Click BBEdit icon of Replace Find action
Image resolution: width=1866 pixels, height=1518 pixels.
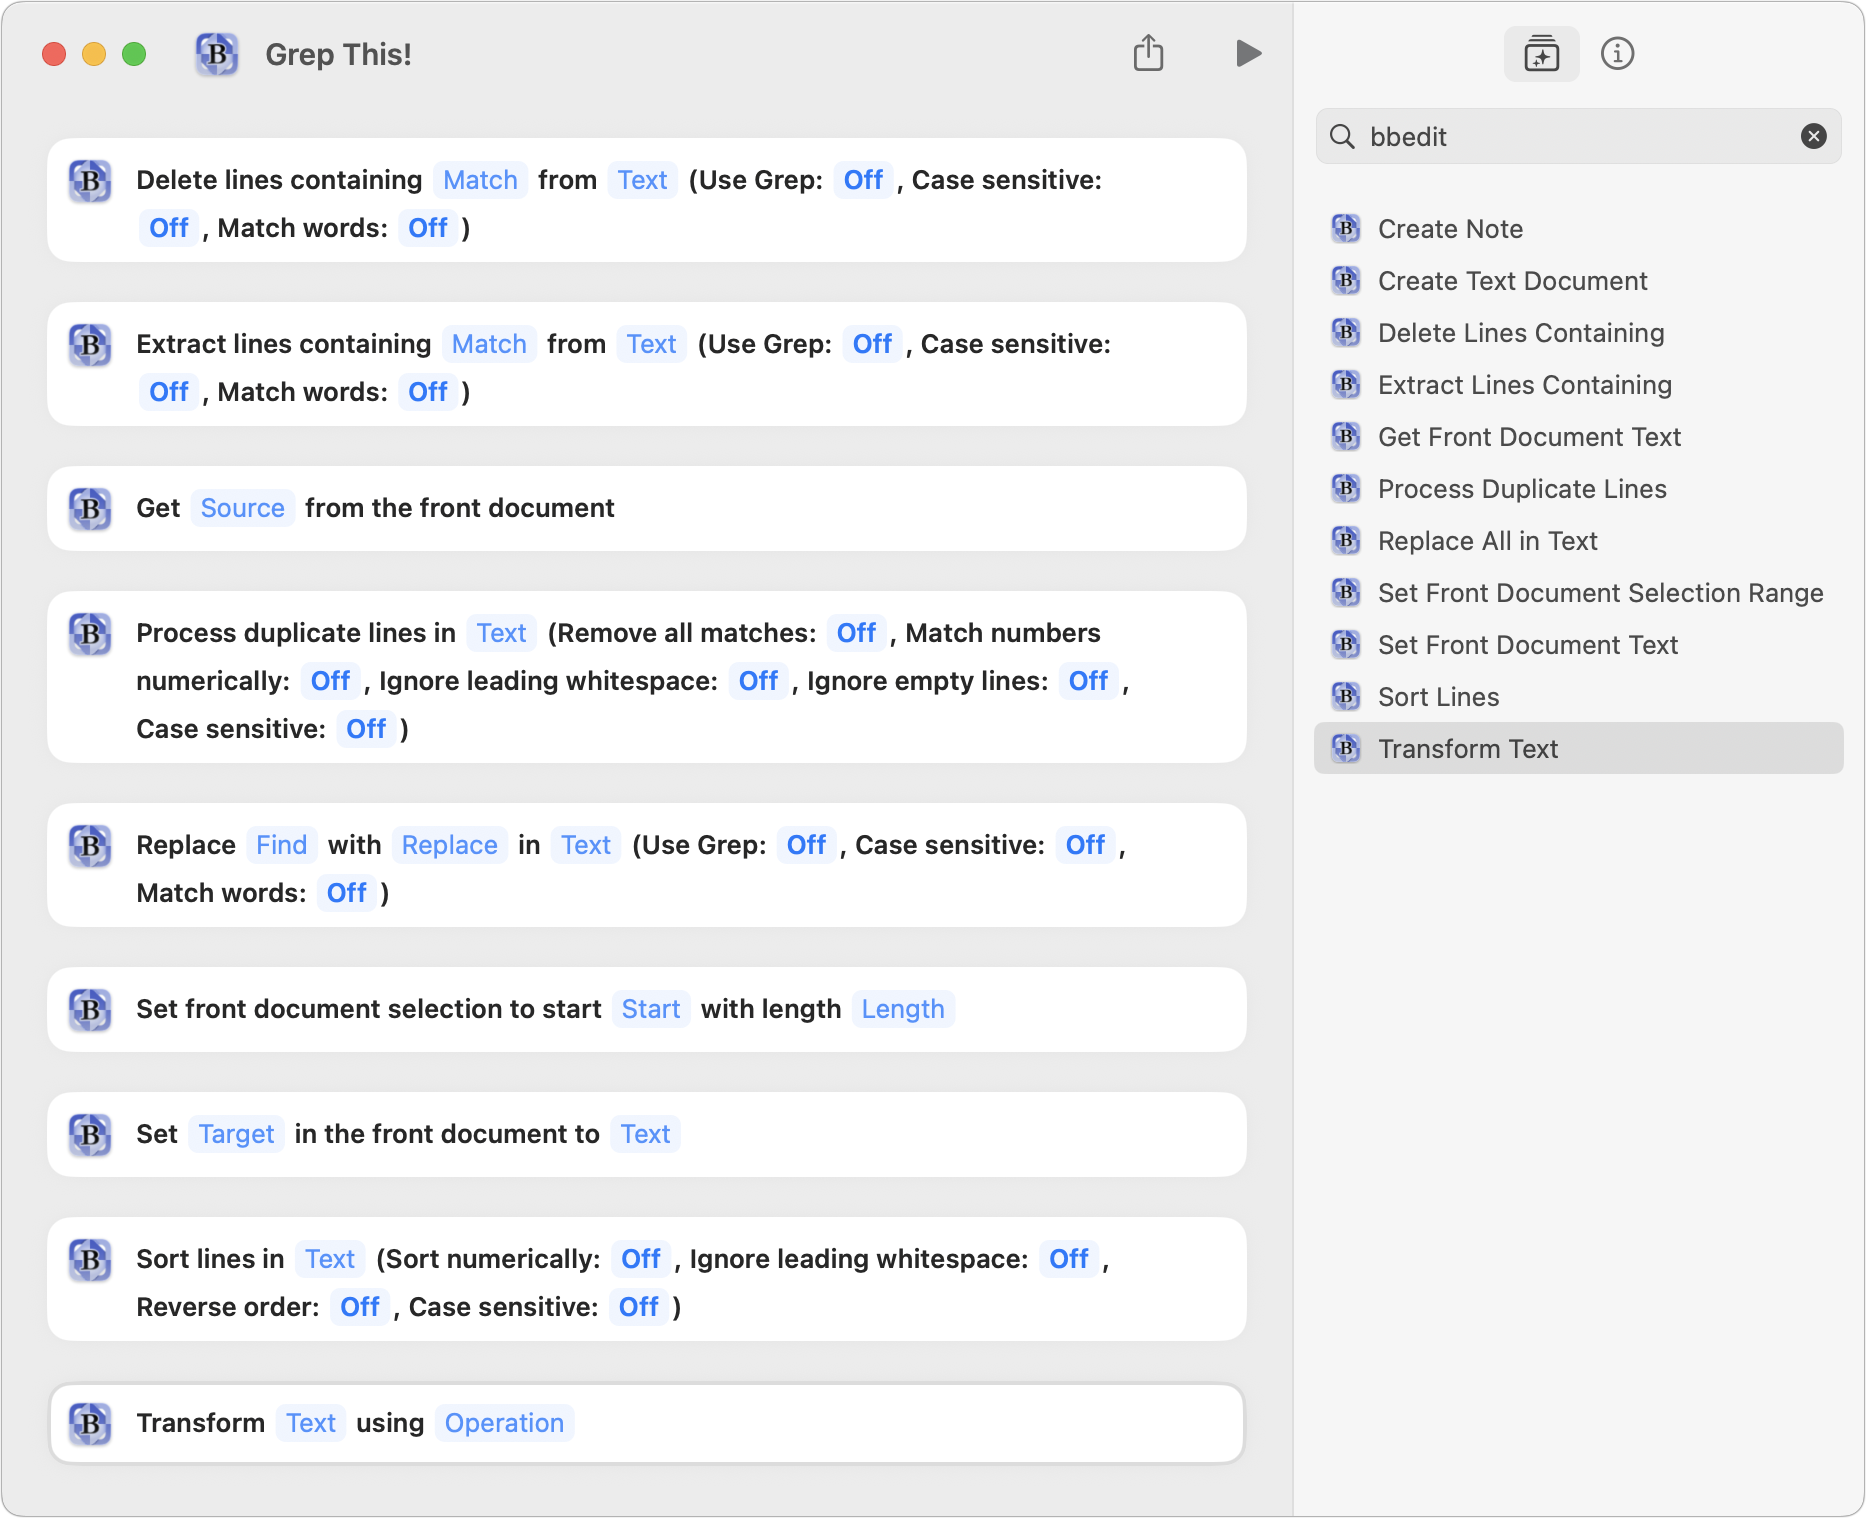pos(90,846)
